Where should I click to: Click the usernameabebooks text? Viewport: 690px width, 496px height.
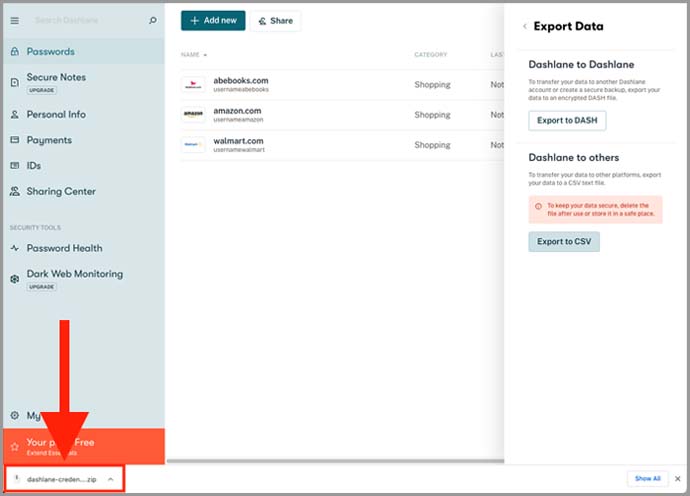tap(241, 90)
